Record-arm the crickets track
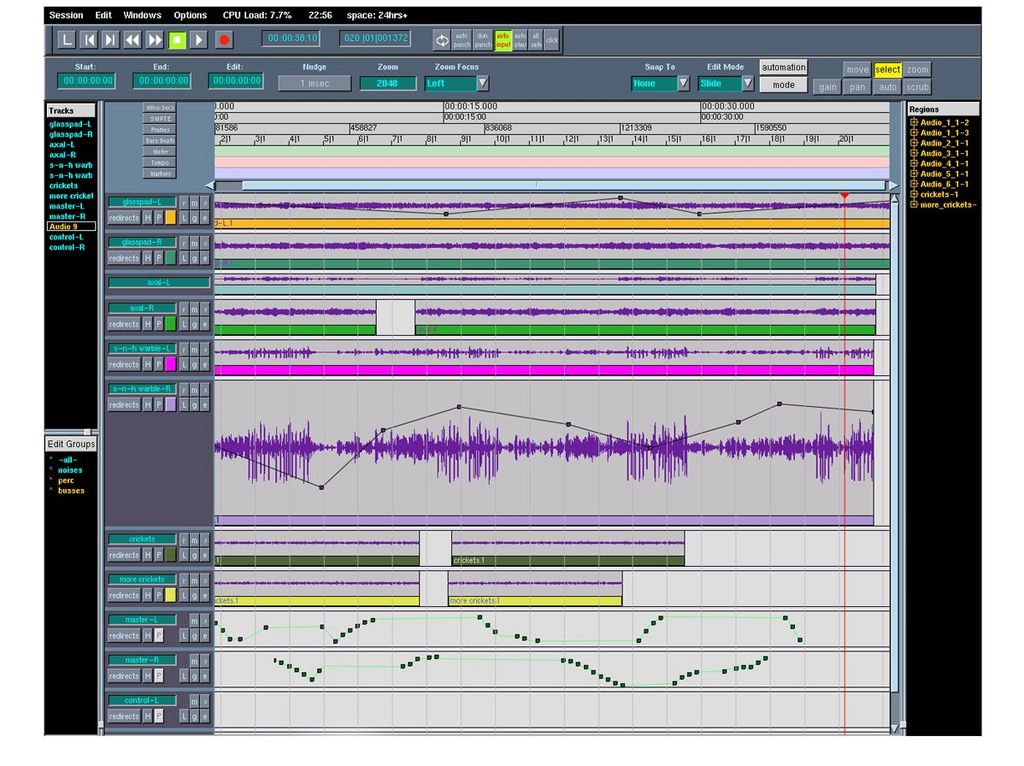1024x766 pixels. [183, 540]
